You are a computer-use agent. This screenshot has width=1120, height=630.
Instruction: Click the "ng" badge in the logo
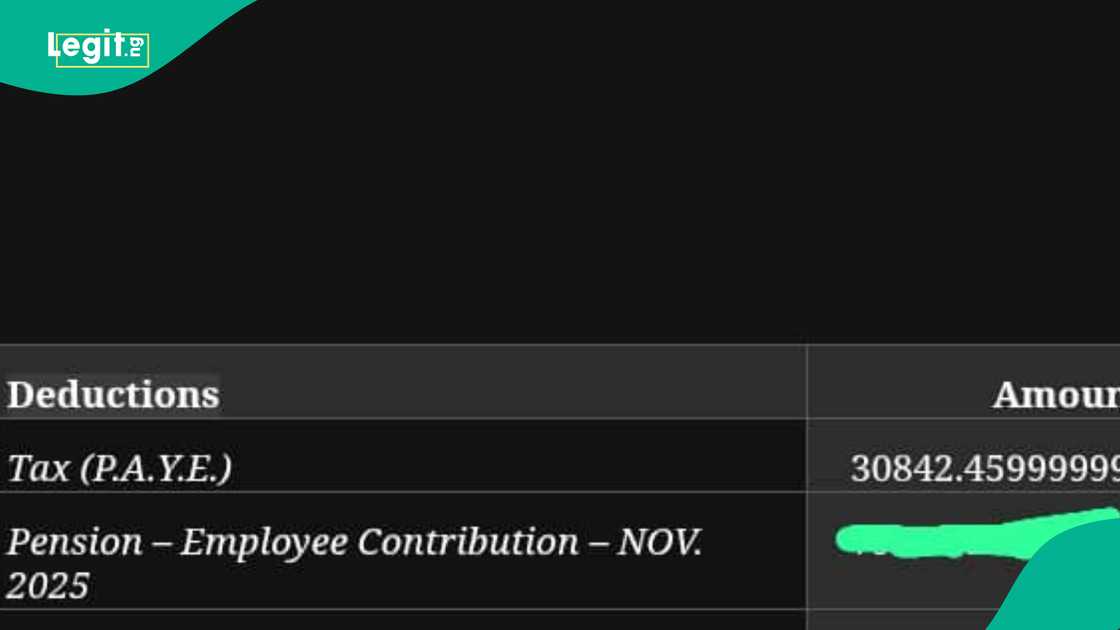(x=136, y=45)
